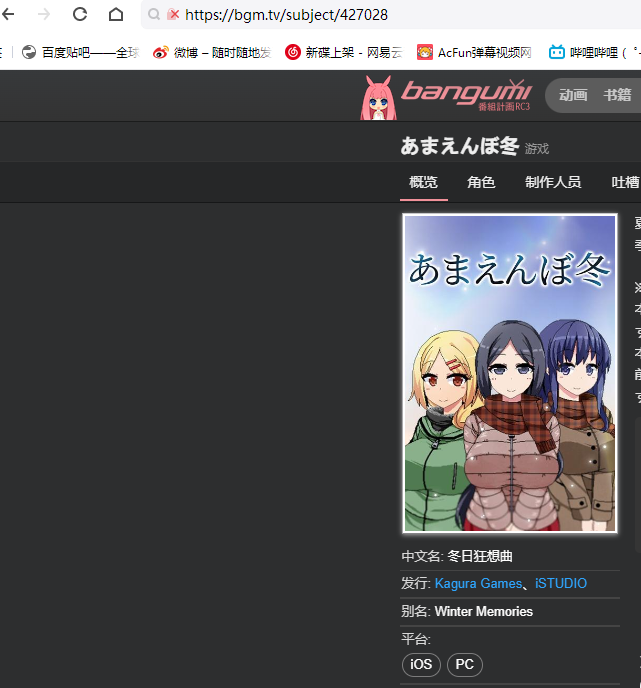Select the PC platform tag

[x=465, y=664]
